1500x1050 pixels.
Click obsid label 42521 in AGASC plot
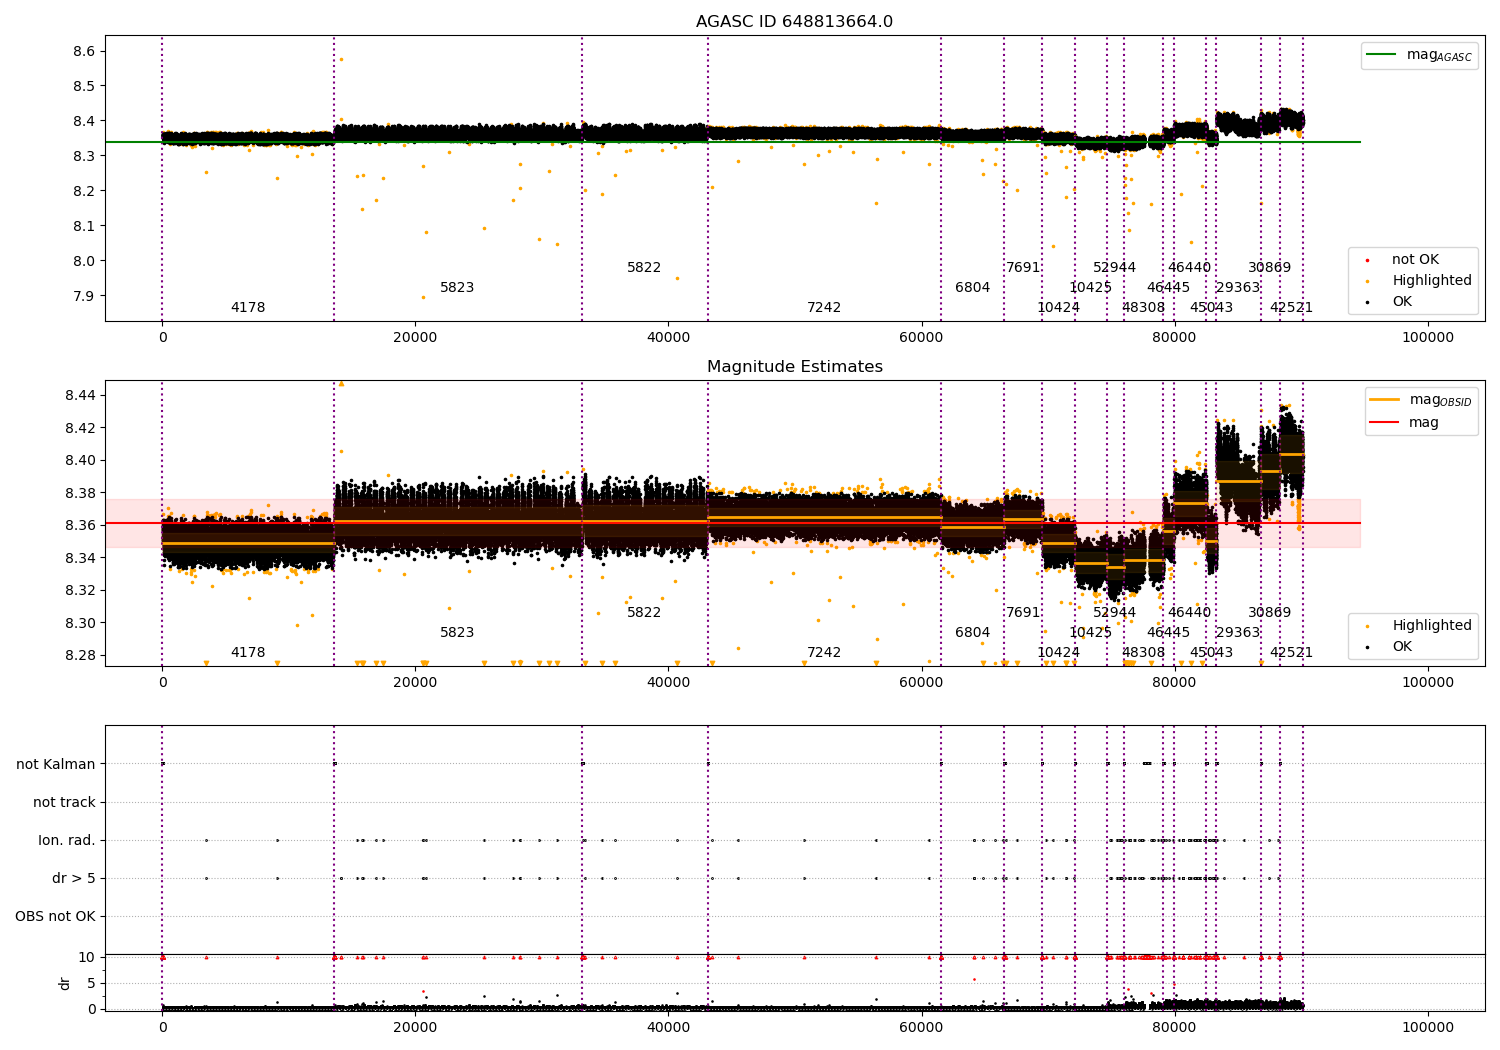1291,308
